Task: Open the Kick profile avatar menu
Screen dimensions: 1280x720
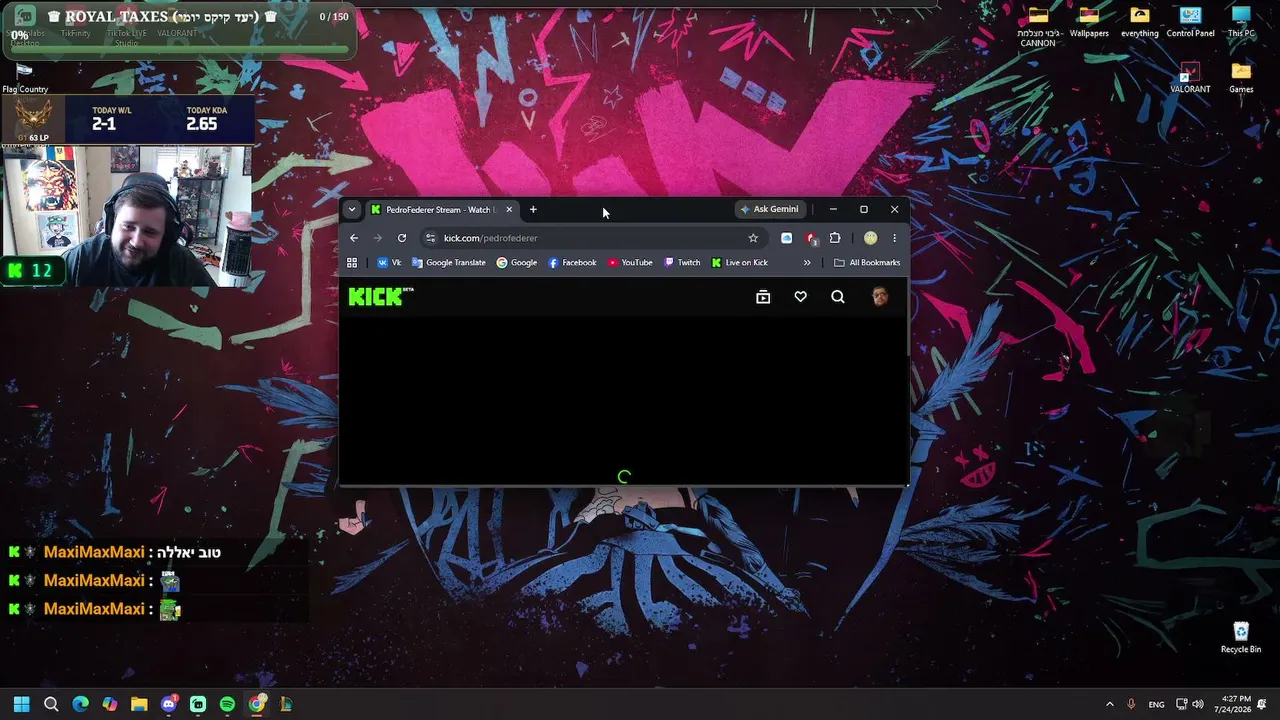Action: click(880, 296)
